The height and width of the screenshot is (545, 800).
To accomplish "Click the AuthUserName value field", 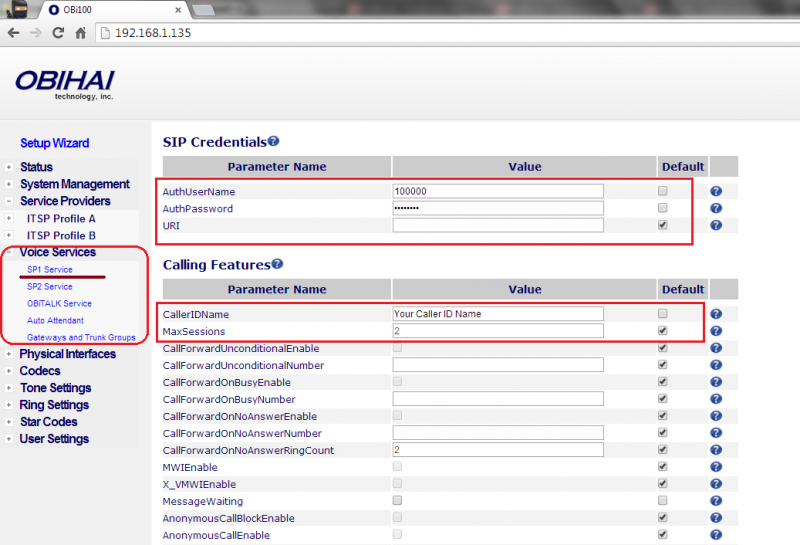I will coord(498,191).
